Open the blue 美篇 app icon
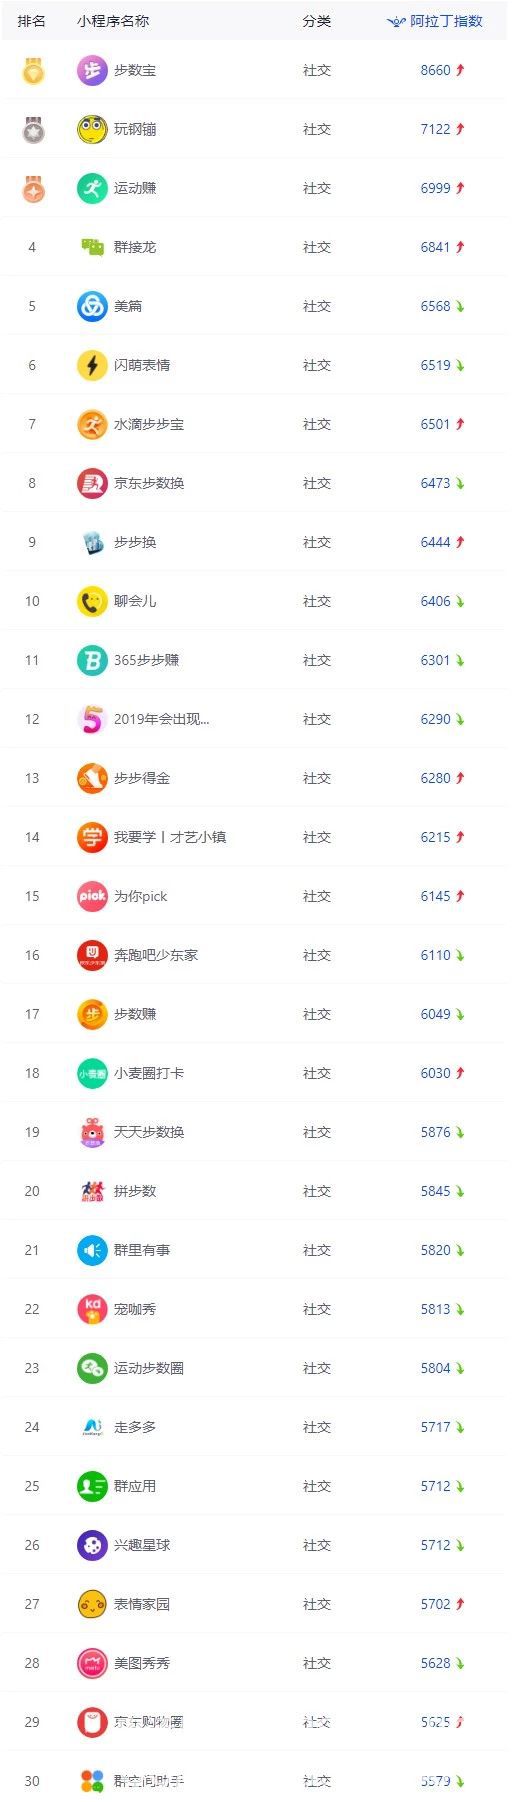The image size is (514, 1802). [x=92, y=306]
